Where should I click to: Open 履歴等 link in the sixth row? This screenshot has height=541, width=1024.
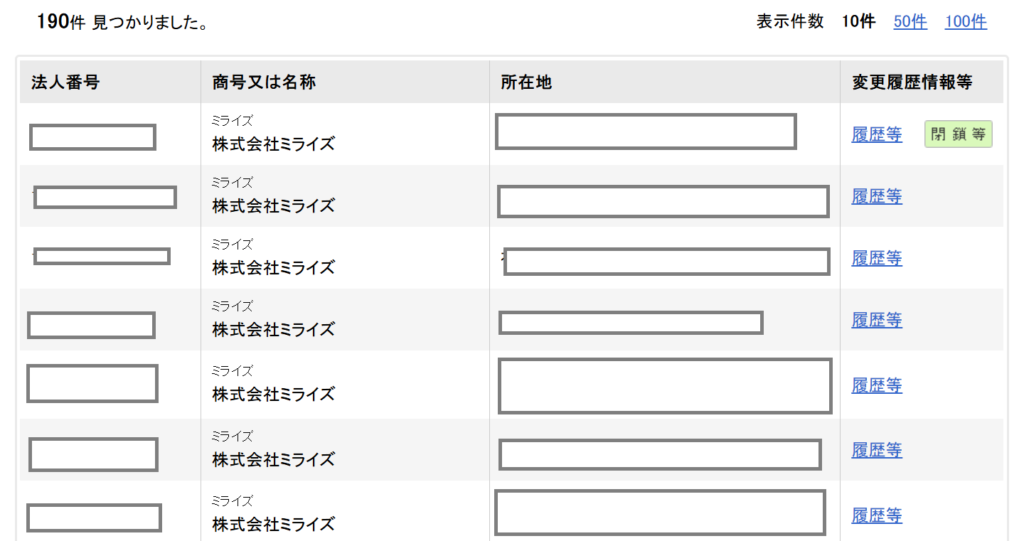876,450
